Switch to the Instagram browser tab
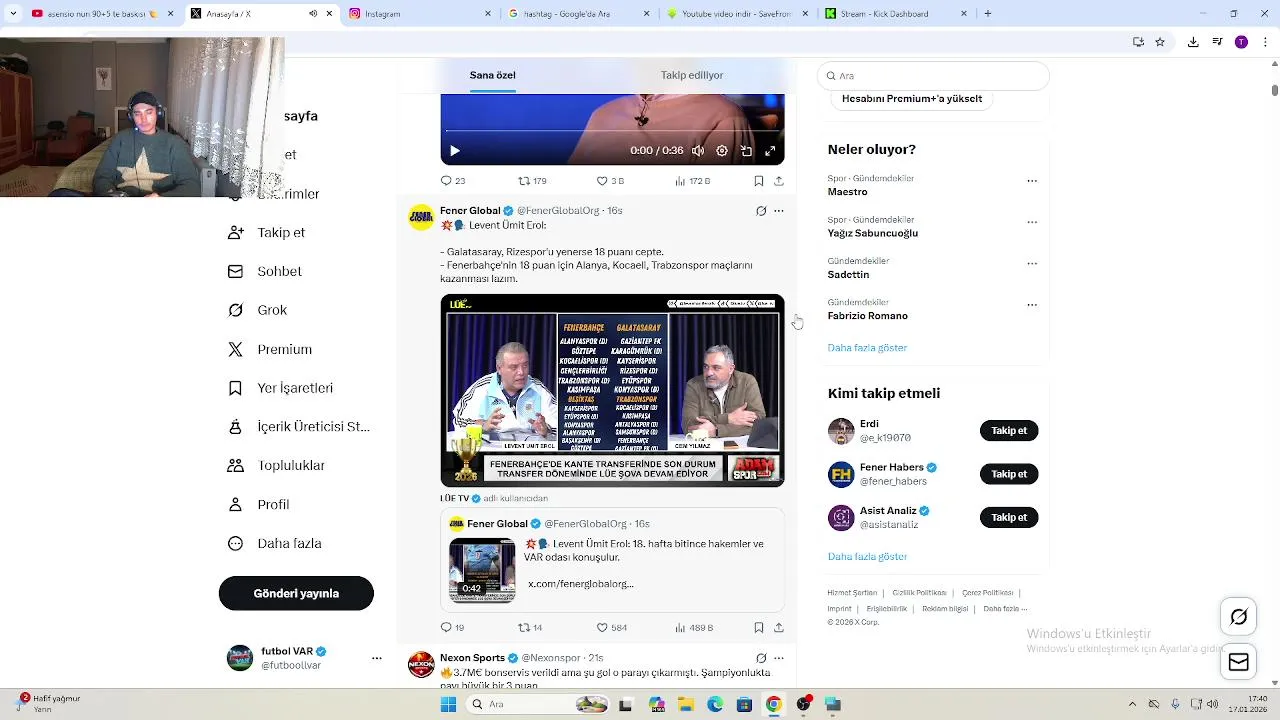The width and height of the screenshot is (1280, 720). [420, 14]
